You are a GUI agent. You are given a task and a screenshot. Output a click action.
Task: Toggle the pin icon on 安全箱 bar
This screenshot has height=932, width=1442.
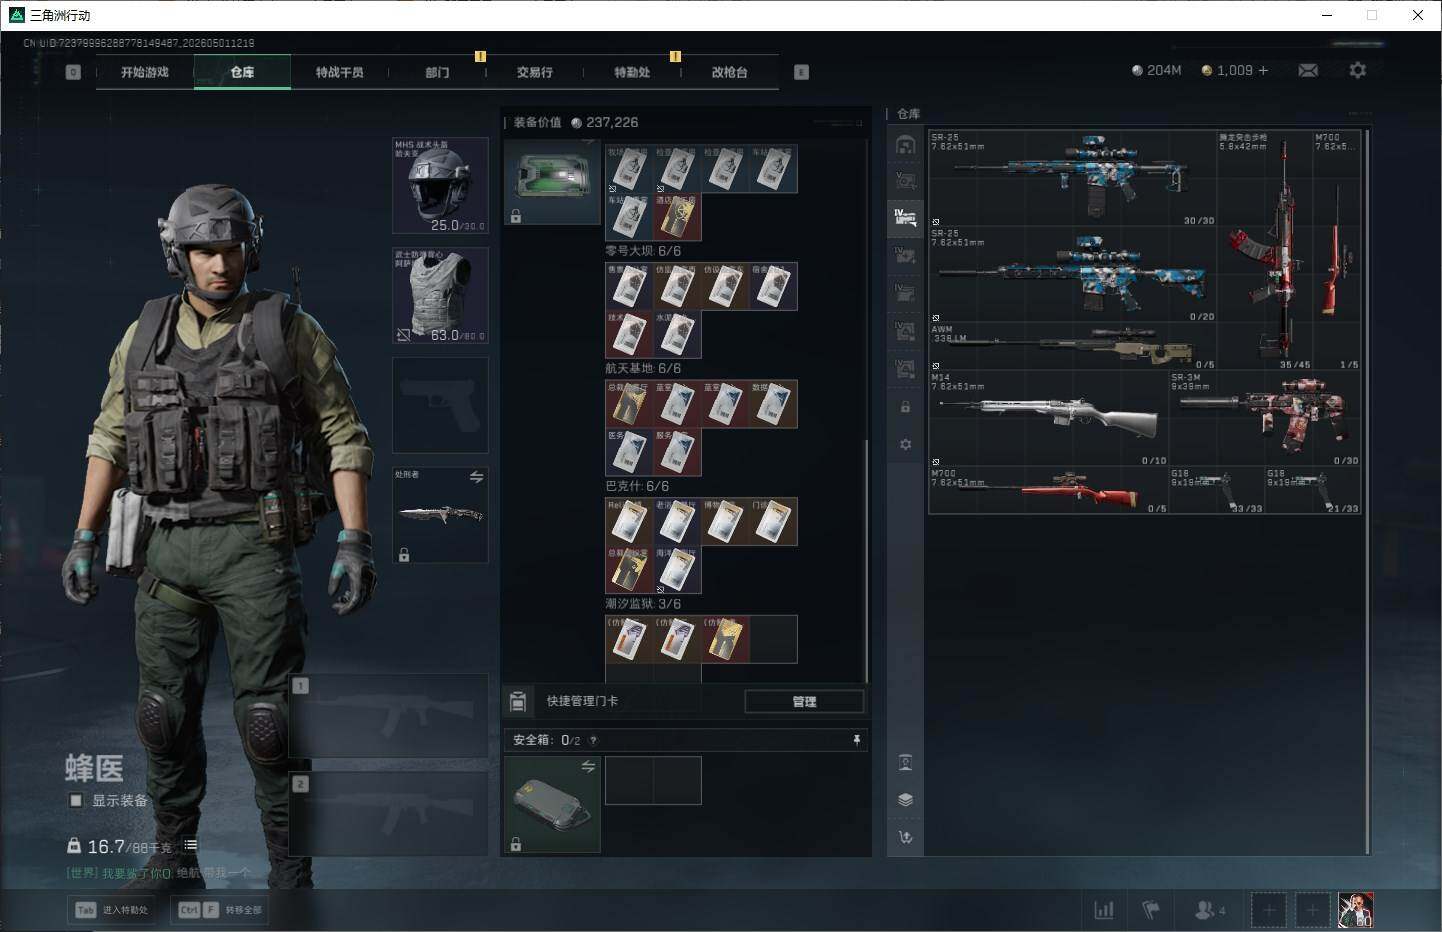[856, 740]
